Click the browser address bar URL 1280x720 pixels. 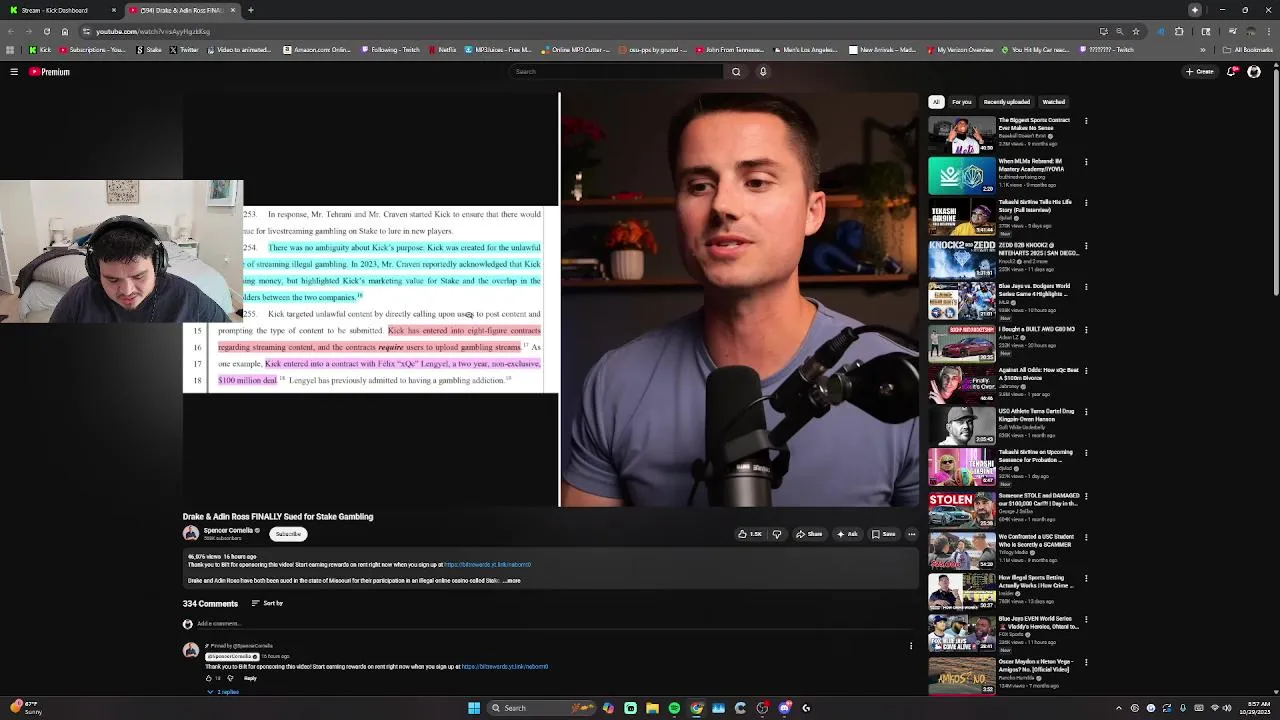pyautogui.click(x=153, y=31)
